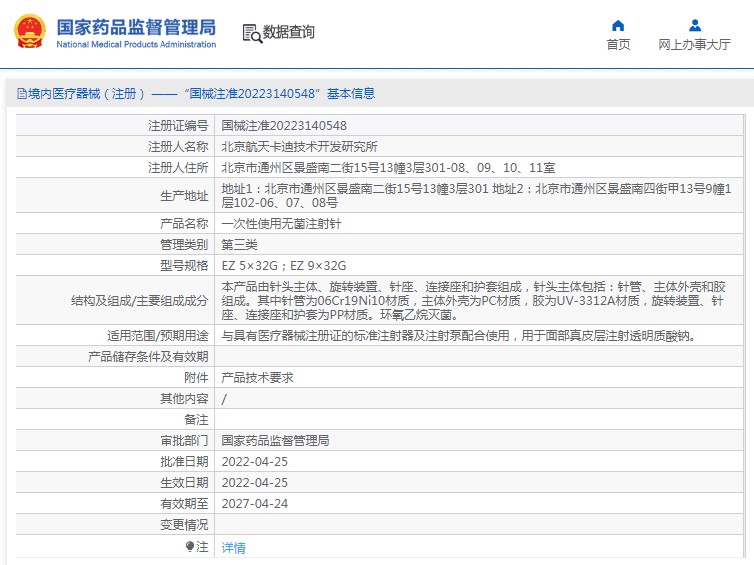Image resolution: width=754 pixels, height=565 pixels.
Task: Select the 注册人住所 address value
Action: coord(388,168)
